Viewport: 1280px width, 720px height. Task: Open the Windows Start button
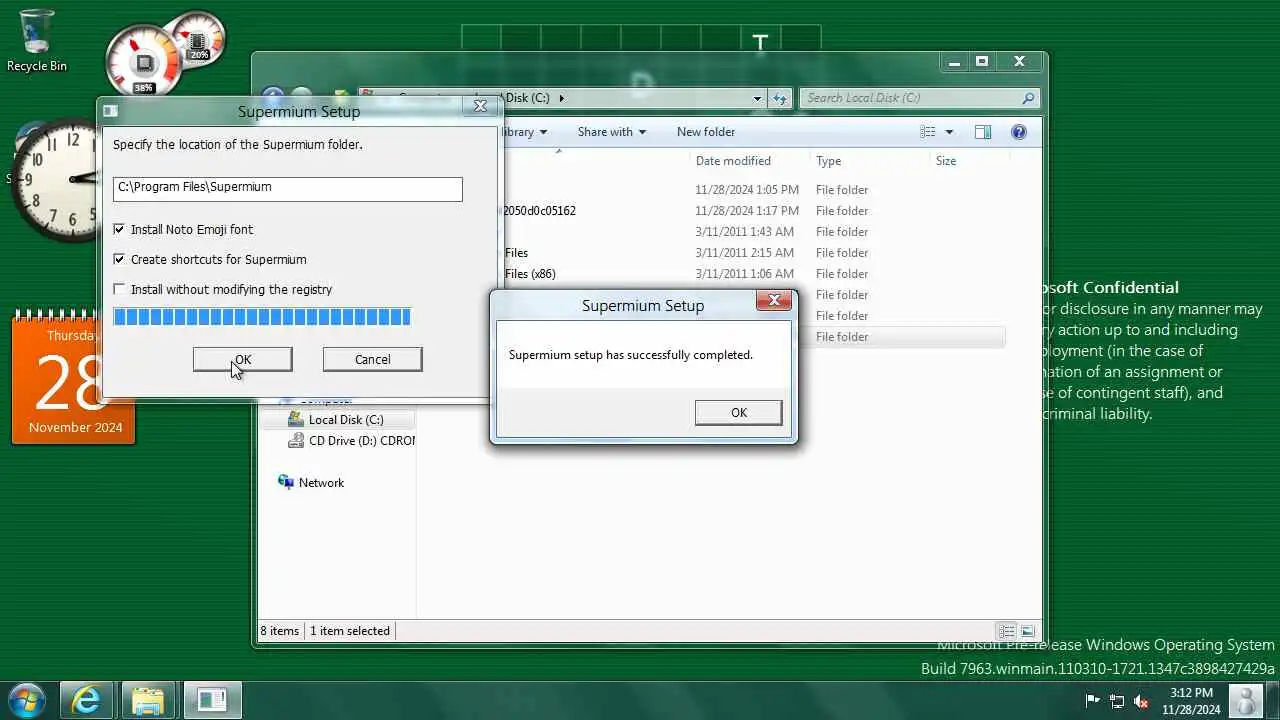26,699
